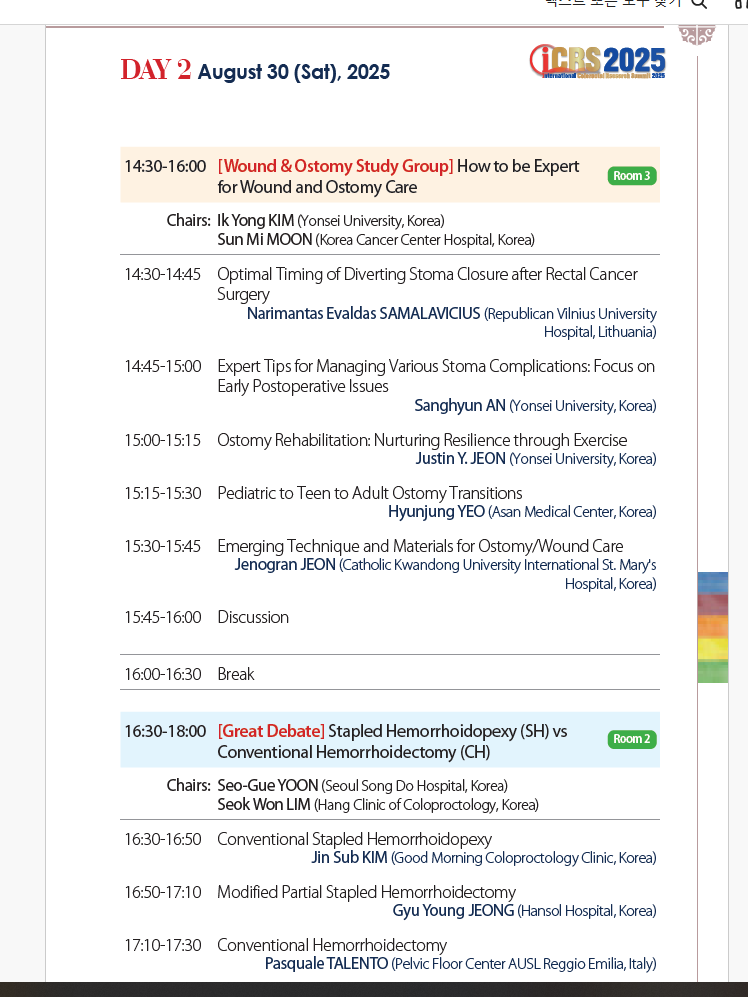Click the green Room 3 badge
The width and height of the screenshot is (748, 997).
632,176
